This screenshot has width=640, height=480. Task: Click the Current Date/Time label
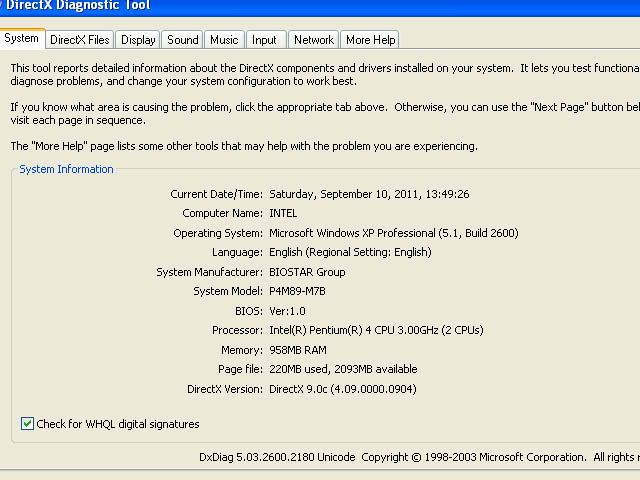(x=216, y=194)
